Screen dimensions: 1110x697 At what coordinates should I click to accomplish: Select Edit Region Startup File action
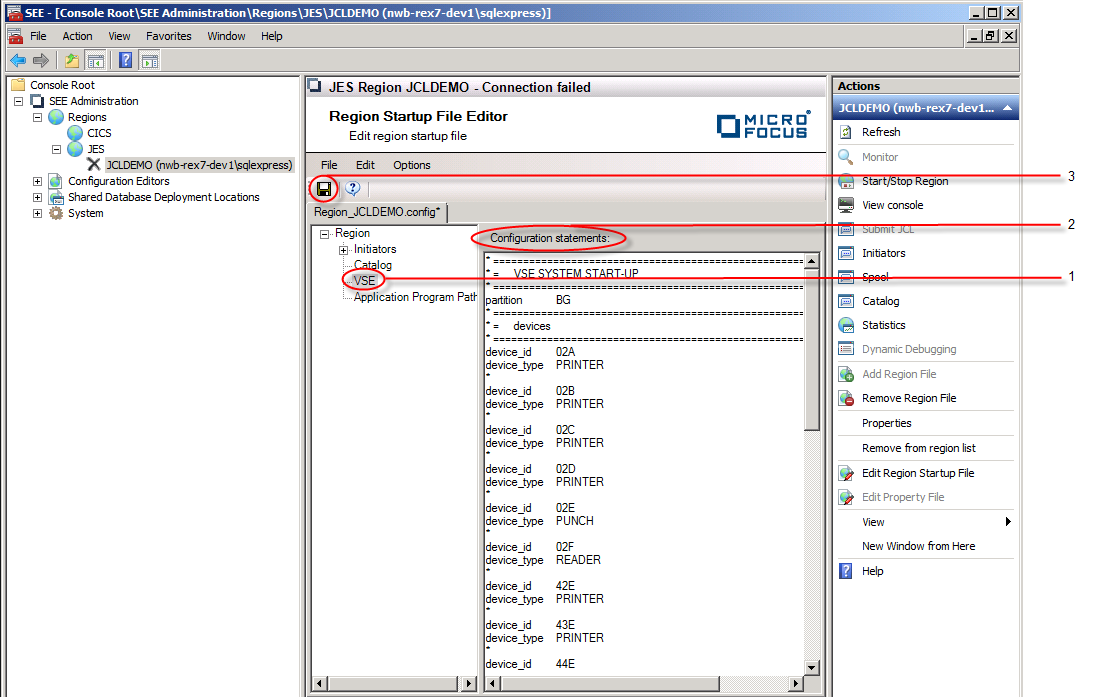click(x=917, y=473)
